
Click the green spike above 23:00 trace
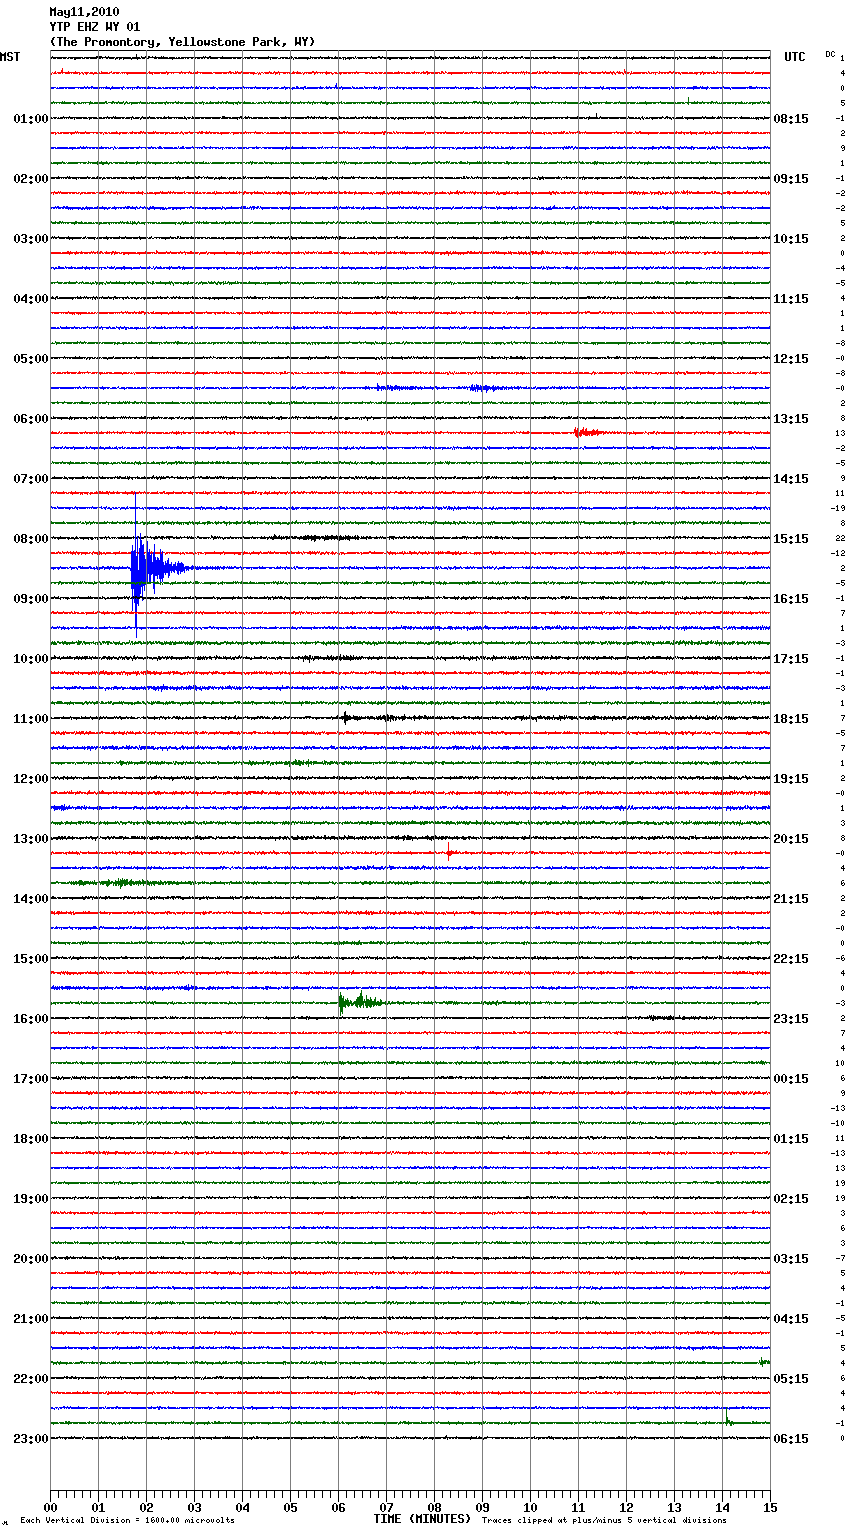[728, 1418]
